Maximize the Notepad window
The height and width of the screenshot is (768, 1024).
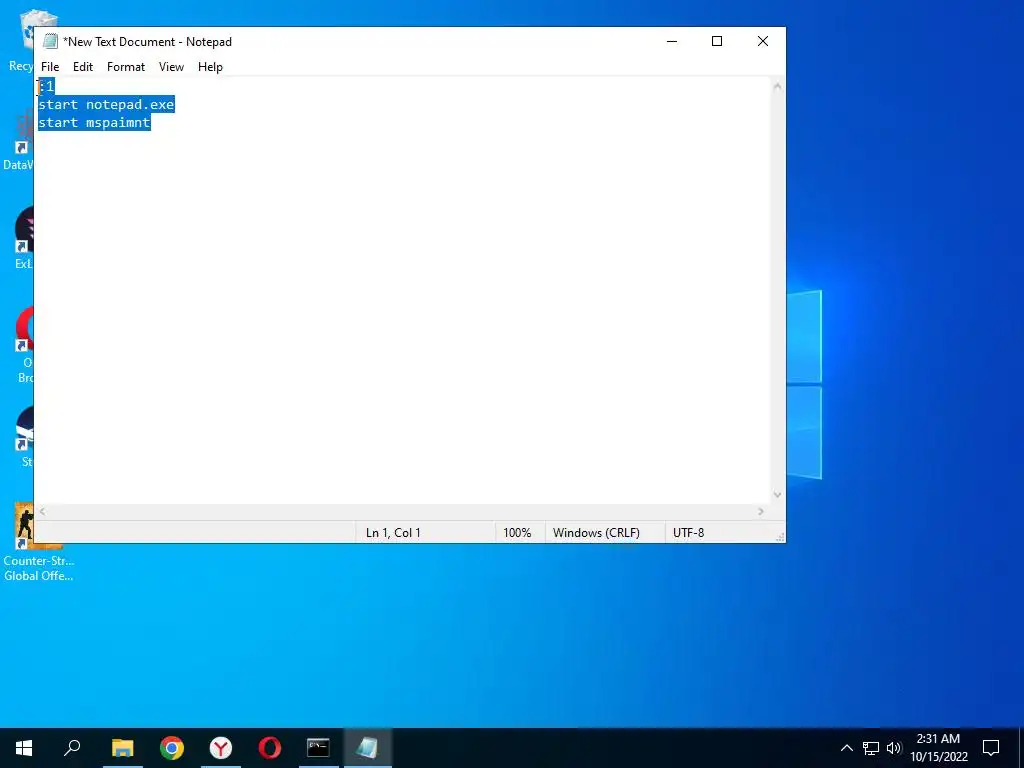click(x=716, y=41)
